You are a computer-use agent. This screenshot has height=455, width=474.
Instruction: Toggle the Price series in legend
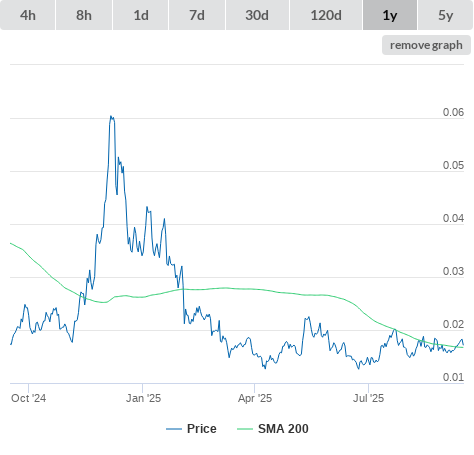201,429
